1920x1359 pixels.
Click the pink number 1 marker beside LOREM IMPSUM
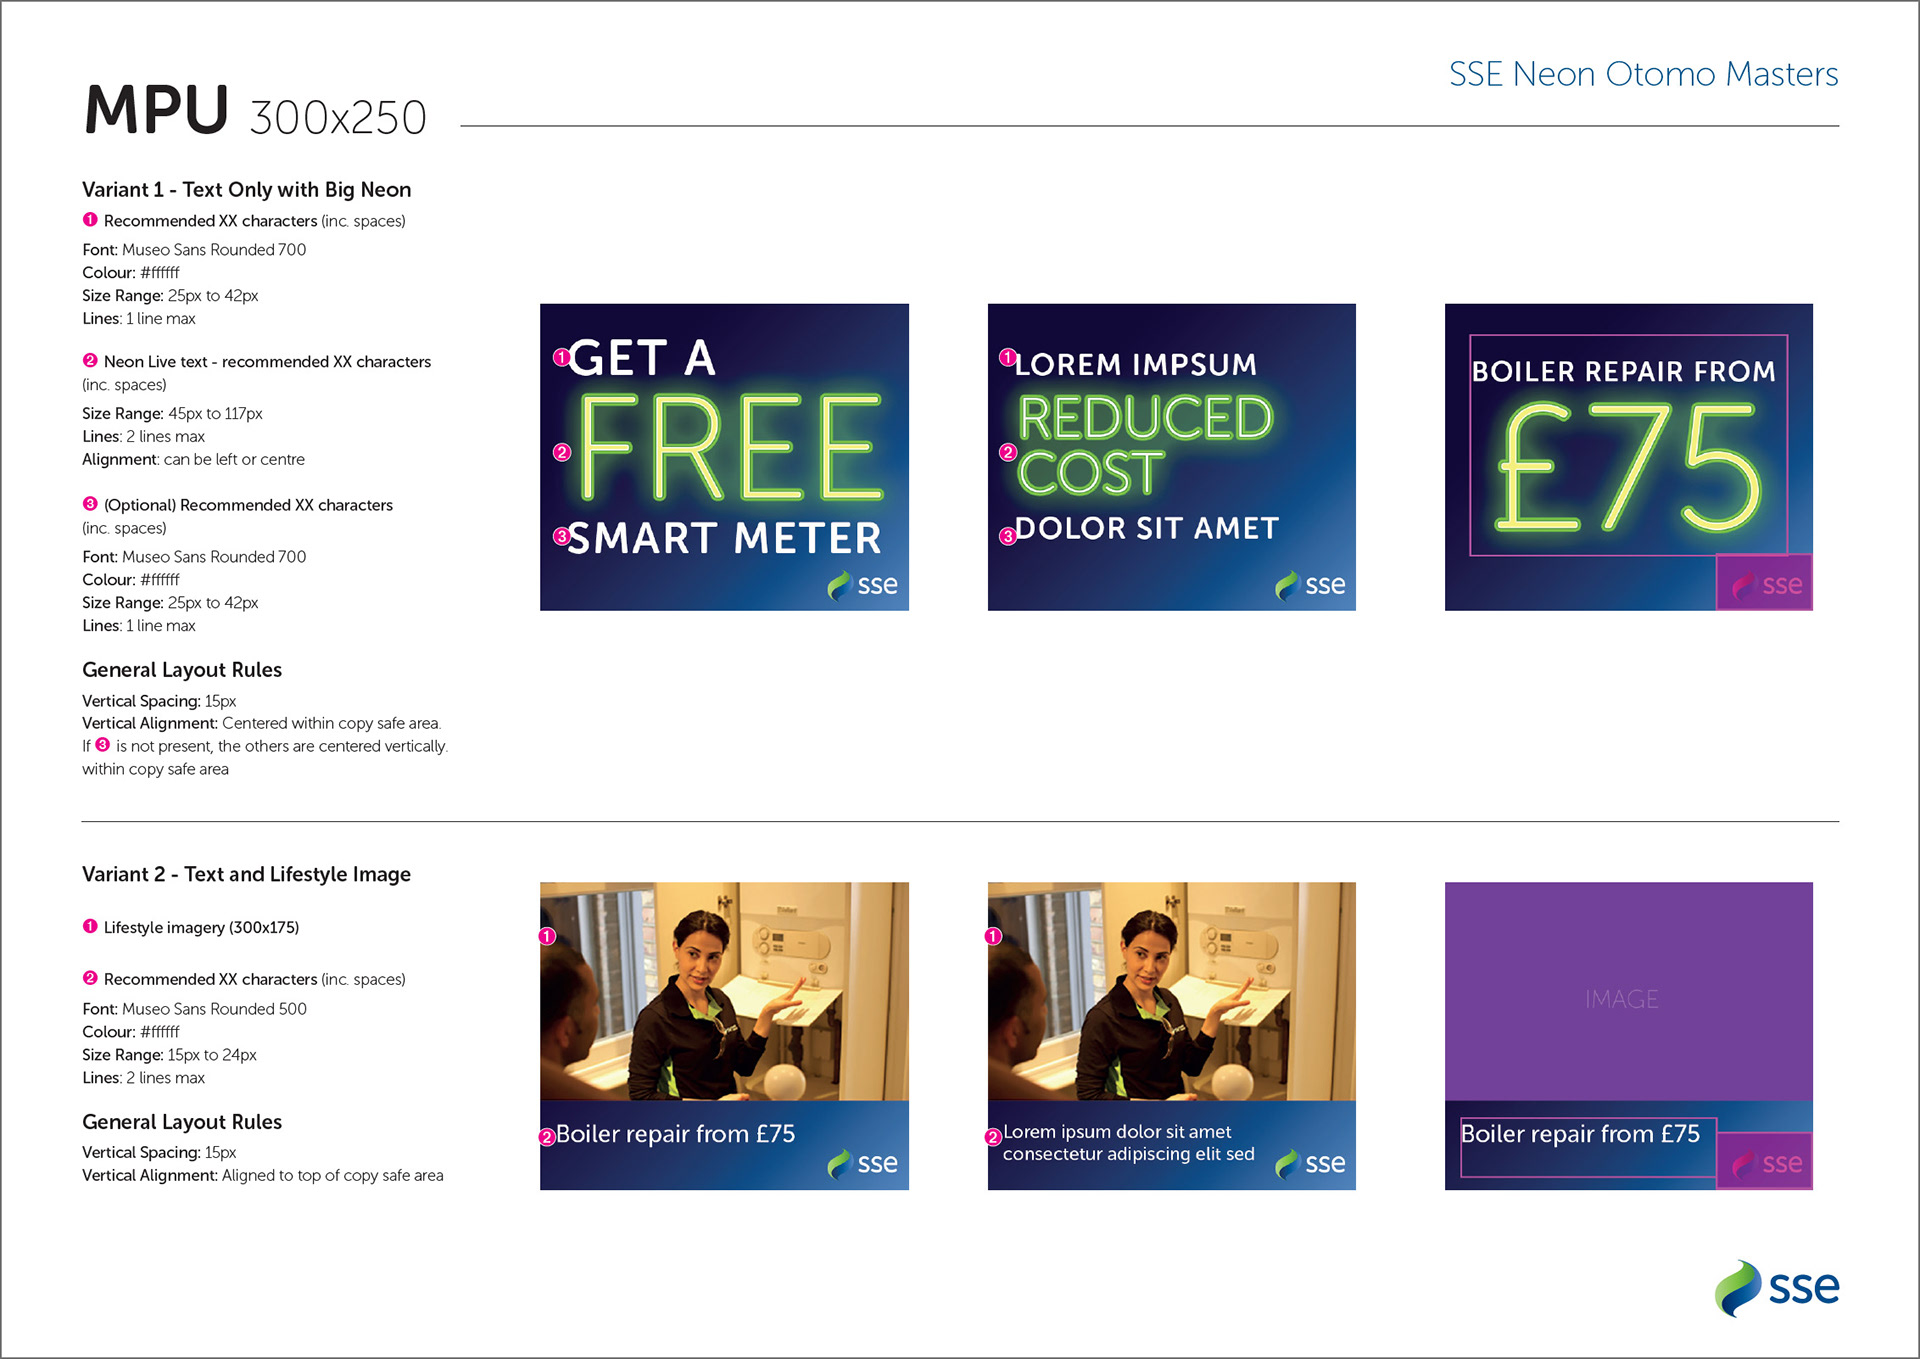[1008, 357]
